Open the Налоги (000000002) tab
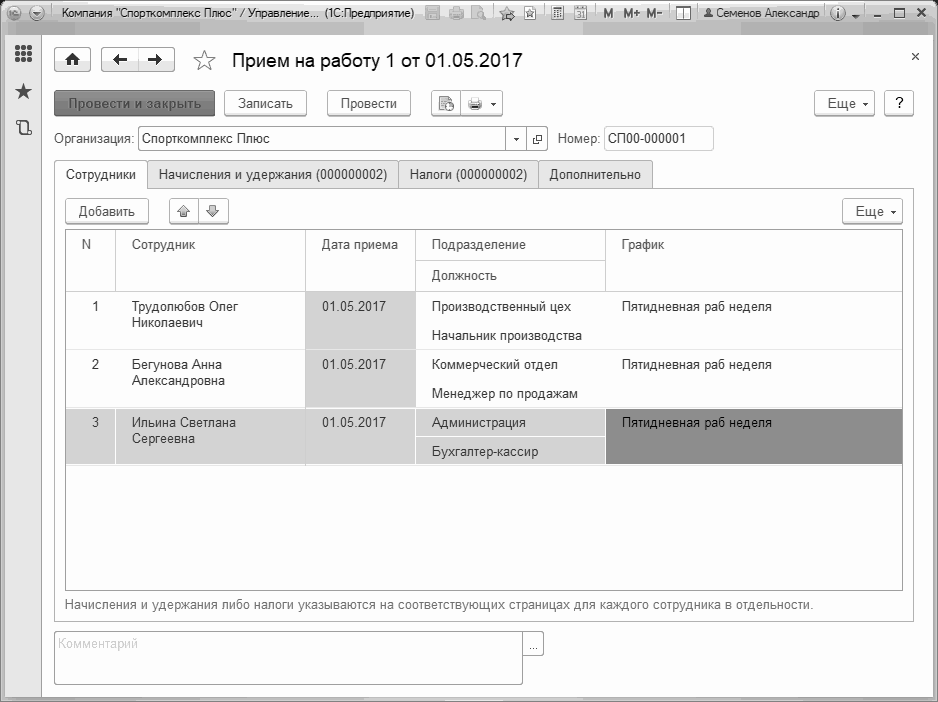The height and width of the screenshot is (702, 938). pyautogui.click(x=468, y=175)
